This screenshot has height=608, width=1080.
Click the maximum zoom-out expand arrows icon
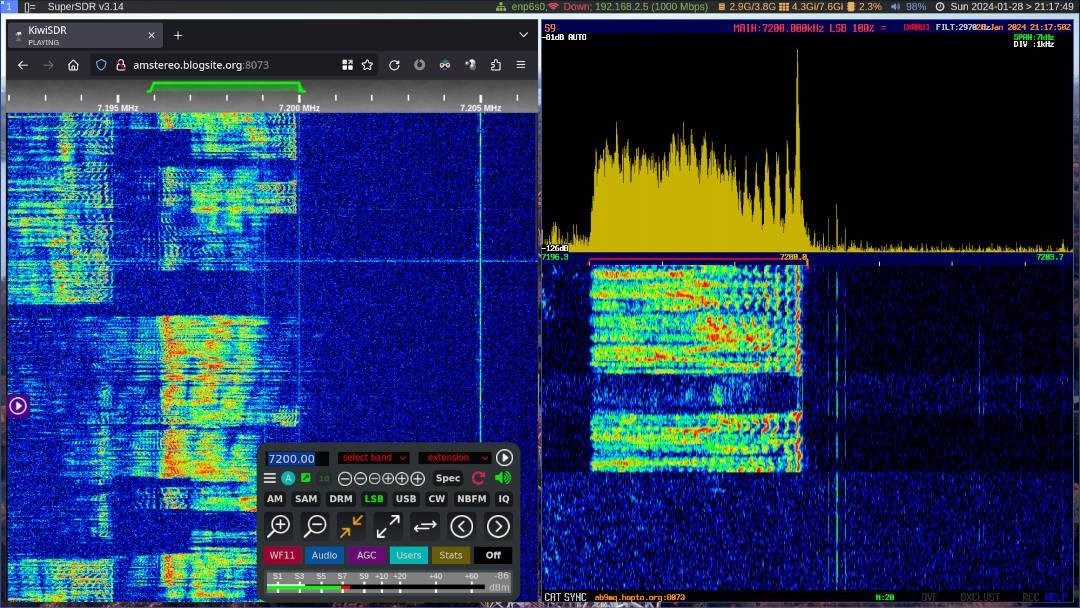pos(388,526)
